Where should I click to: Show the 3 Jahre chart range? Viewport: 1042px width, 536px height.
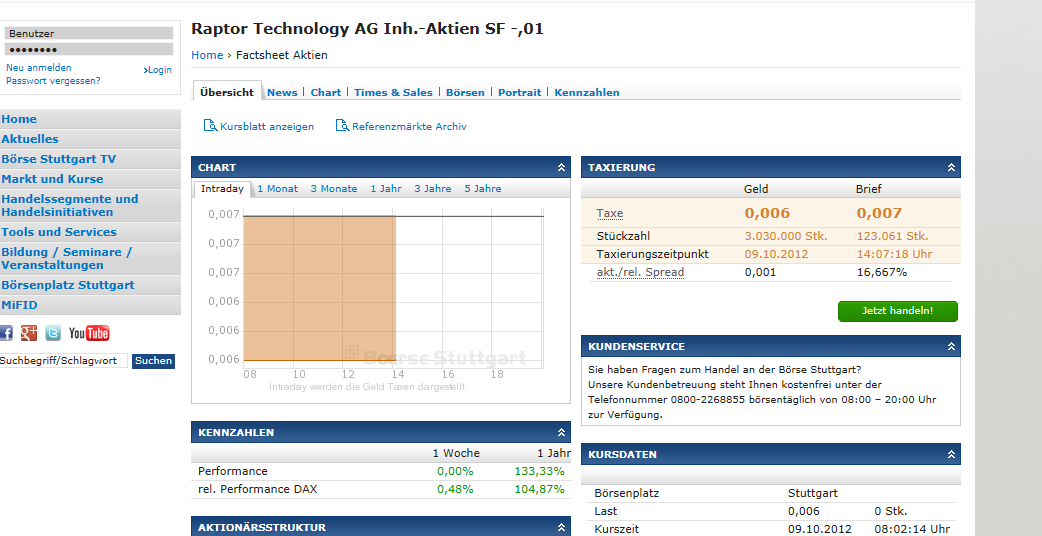click(433, 189)
